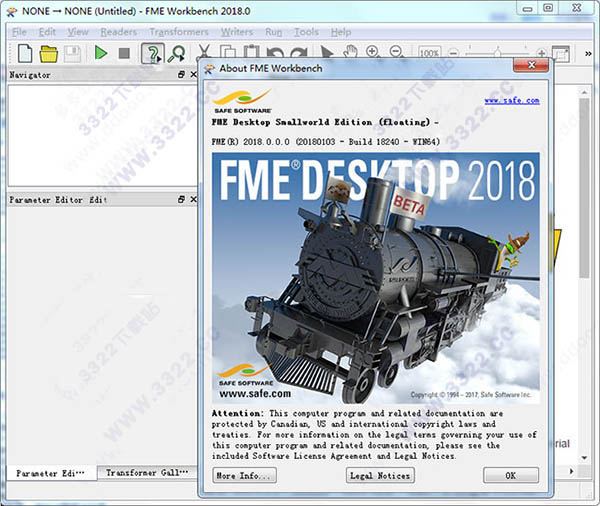Viewport: 600px width, 506px height.
Task: Run the translation with the green play icon
Action: click(101, 53)
